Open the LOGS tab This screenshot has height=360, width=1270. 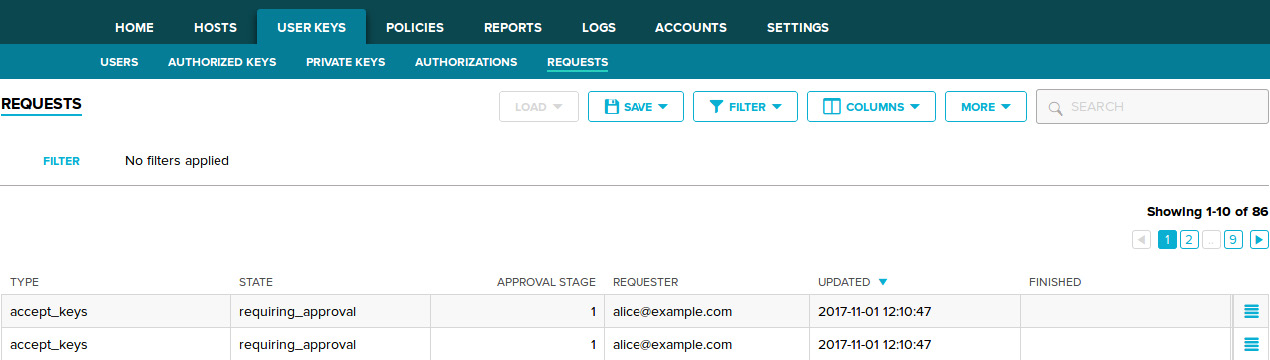point(598,27)
